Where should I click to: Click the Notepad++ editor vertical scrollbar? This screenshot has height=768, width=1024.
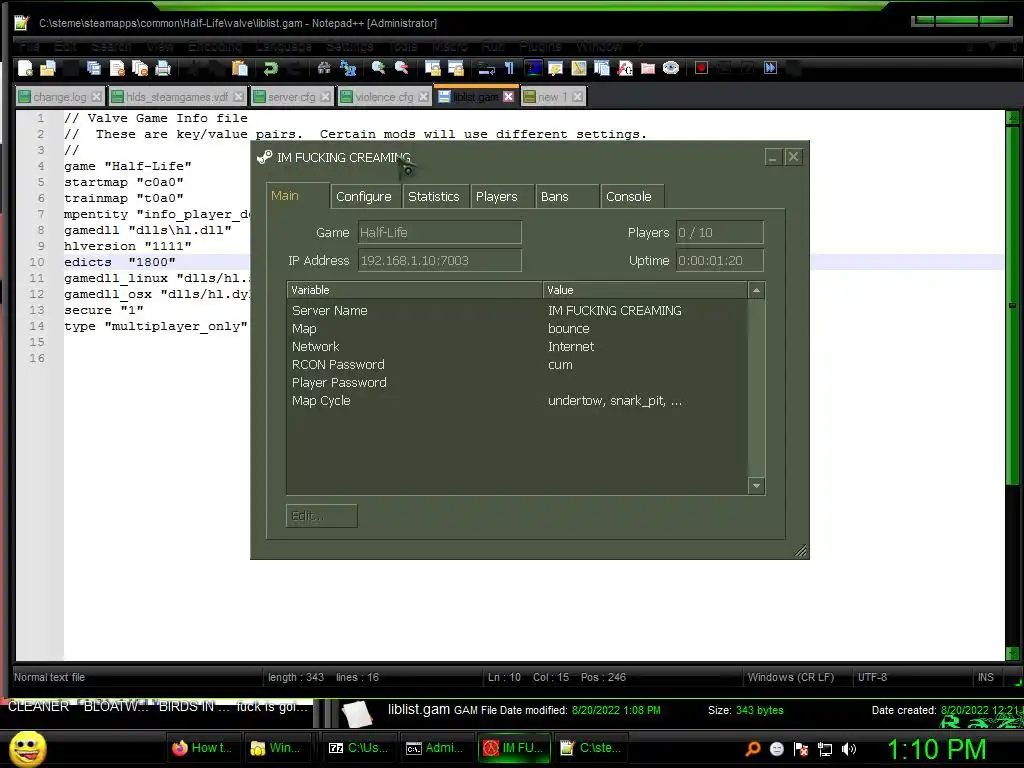[x=1013, y=385]
